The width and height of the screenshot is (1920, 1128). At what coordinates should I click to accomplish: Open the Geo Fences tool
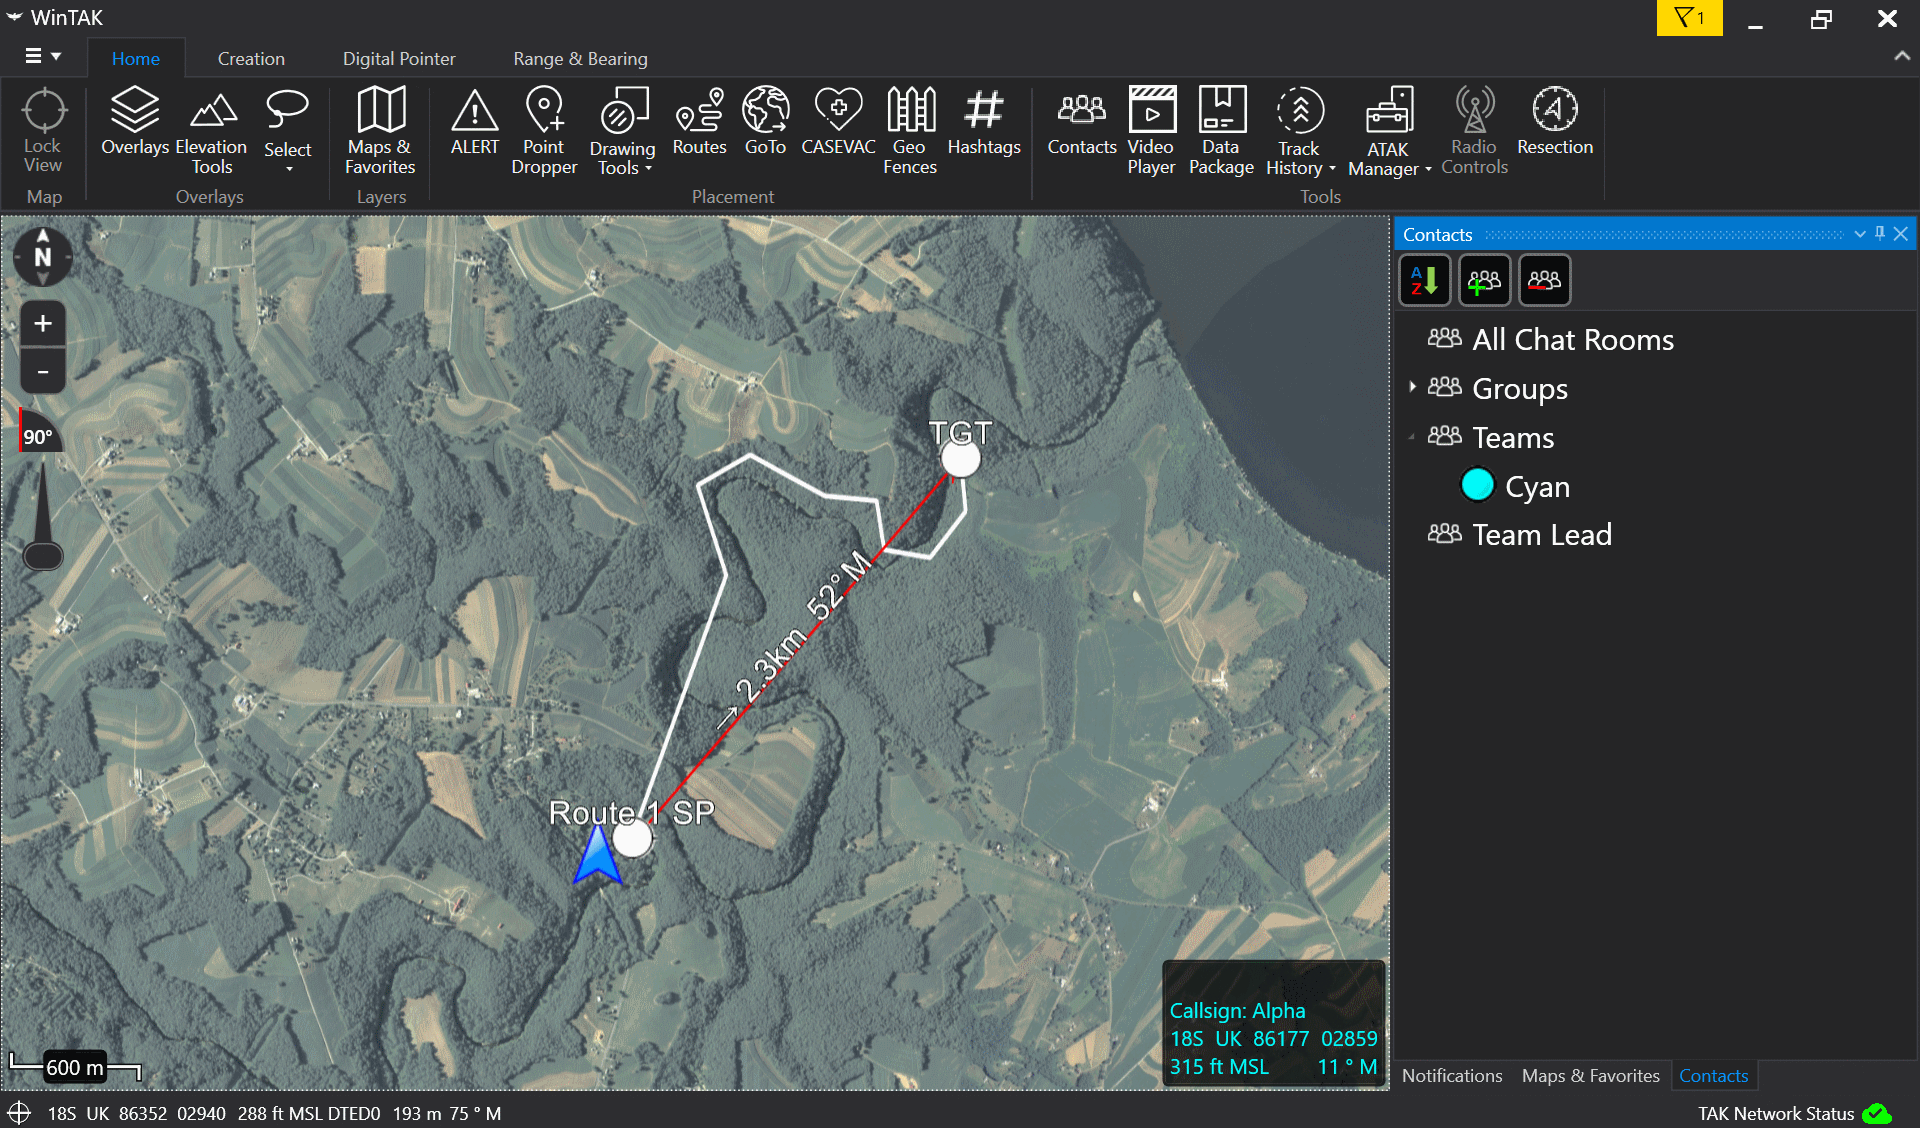tap(910, 131)
